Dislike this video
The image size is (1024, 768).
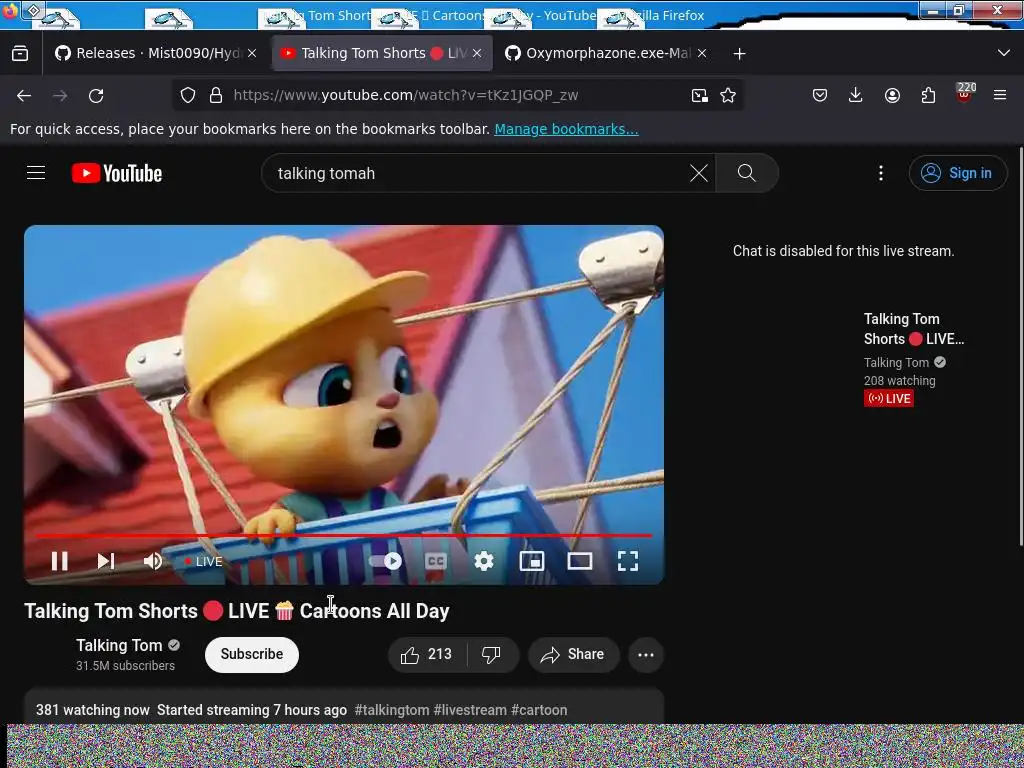492,654
